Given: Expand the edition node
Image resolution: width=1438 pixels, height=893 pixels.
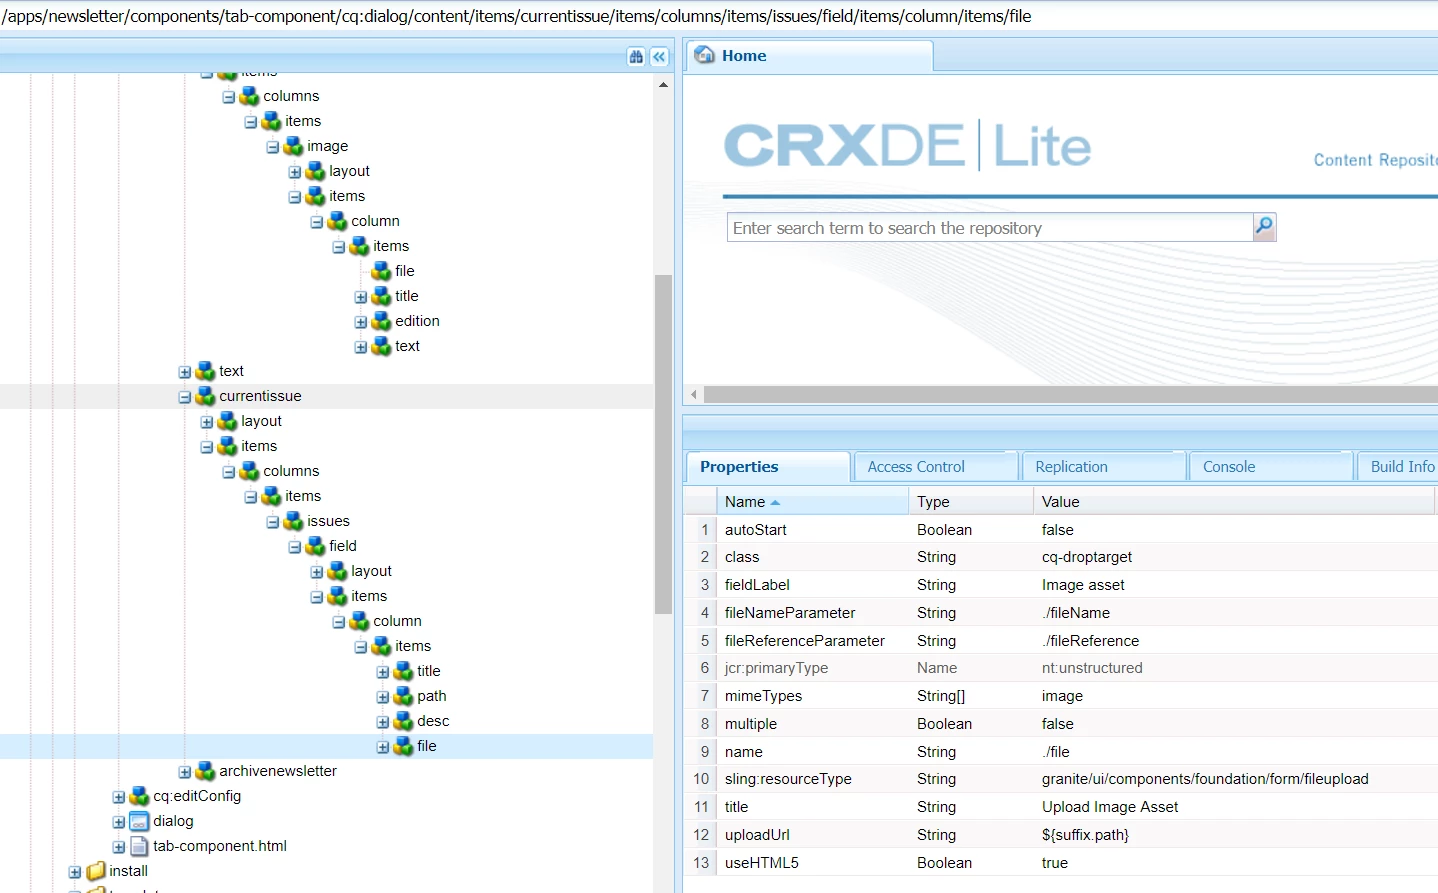Looking at the screenshot, I should point(361,322).
